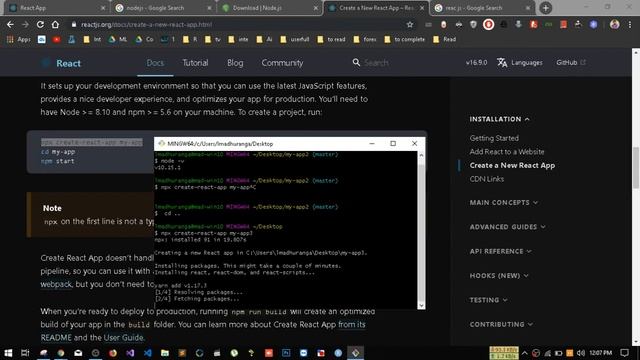This screenshot has height=360, width=640.
Task: Open the webpack link
Action: click(56, 284)
